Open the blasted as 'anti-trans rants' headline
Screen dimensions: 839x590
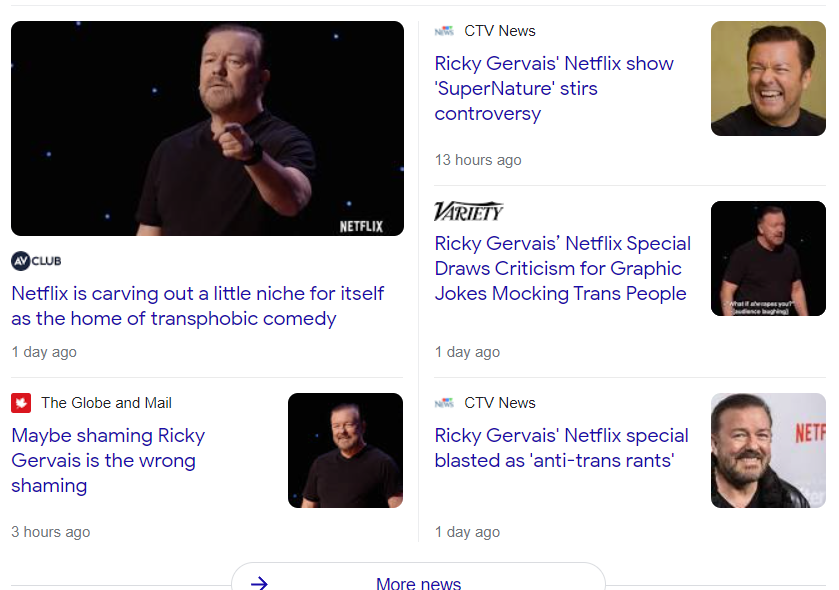[561, 448]
